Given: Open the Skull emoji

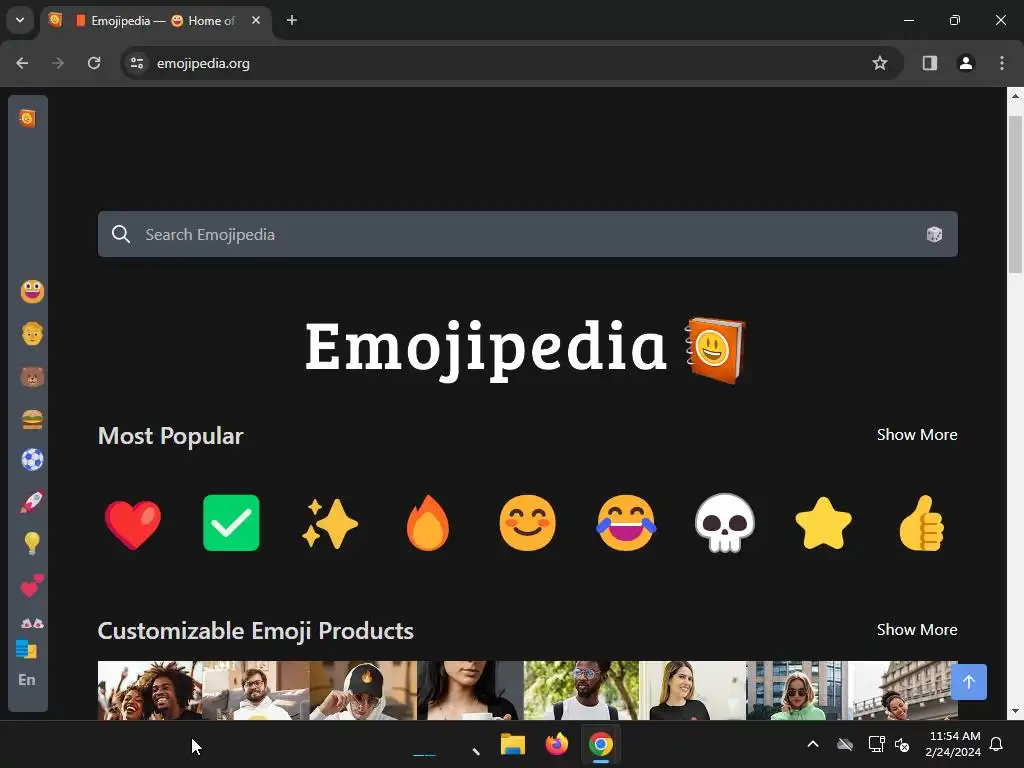Looking at the screenshot, I should pyautogui.click(x=725, y=523).
